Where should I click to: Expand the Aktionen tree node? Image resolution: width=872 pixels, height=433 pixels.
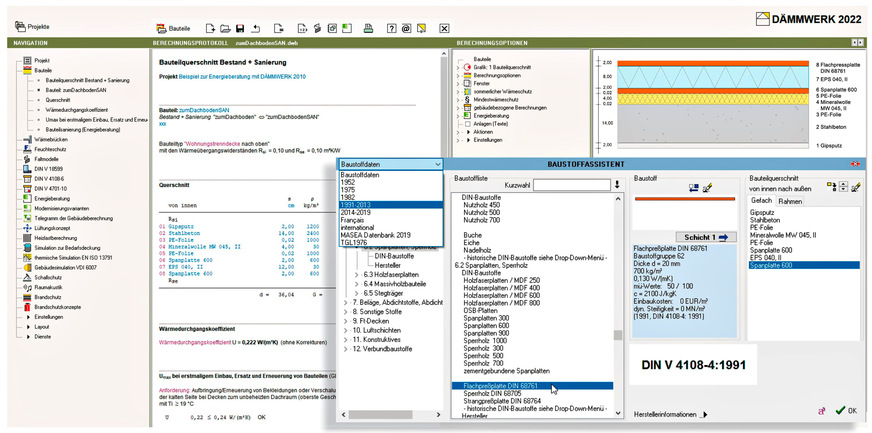click(x=459, y=131)
